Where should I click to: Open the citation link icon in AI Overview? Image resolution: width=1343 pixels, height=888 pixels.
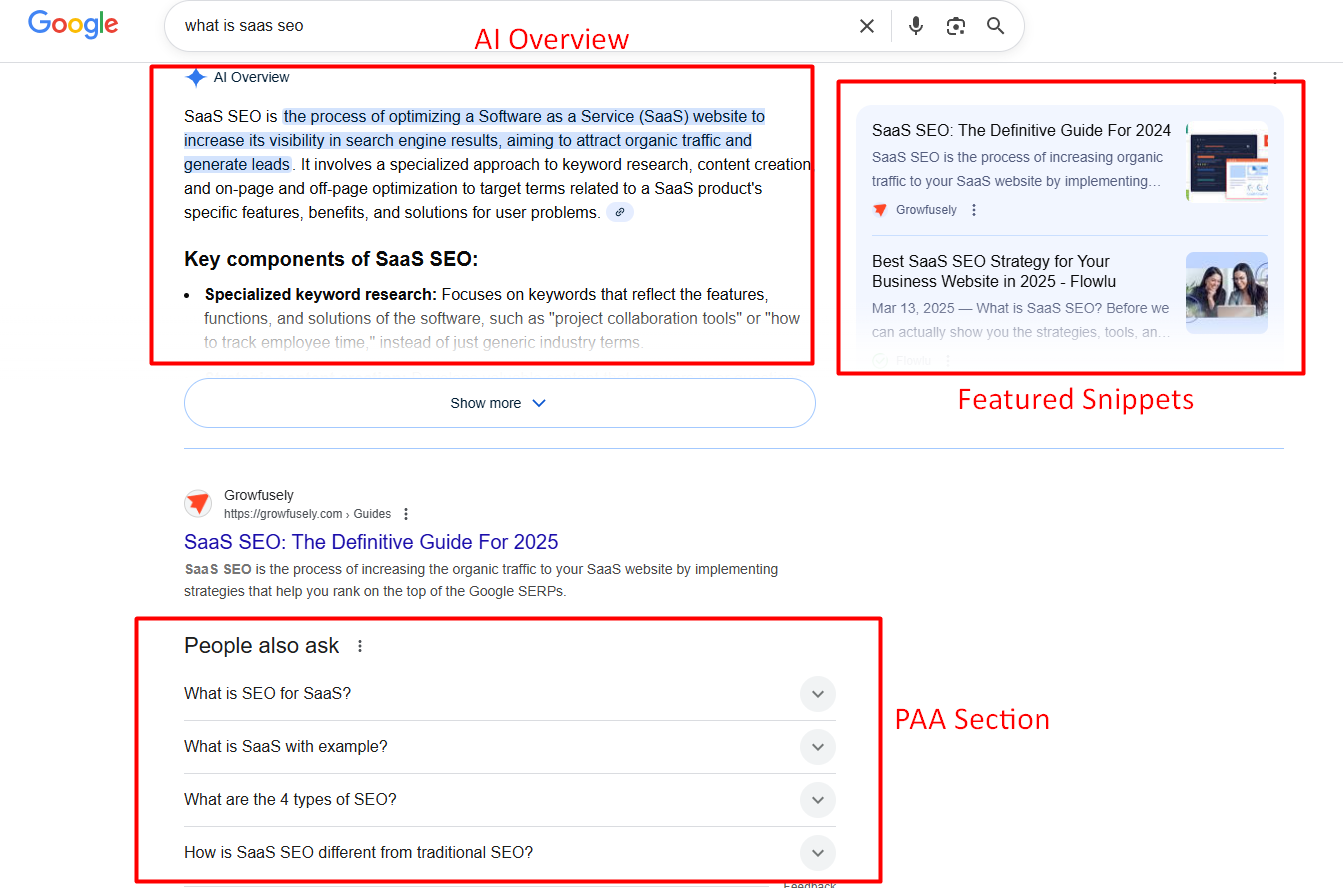coord(619,212)
